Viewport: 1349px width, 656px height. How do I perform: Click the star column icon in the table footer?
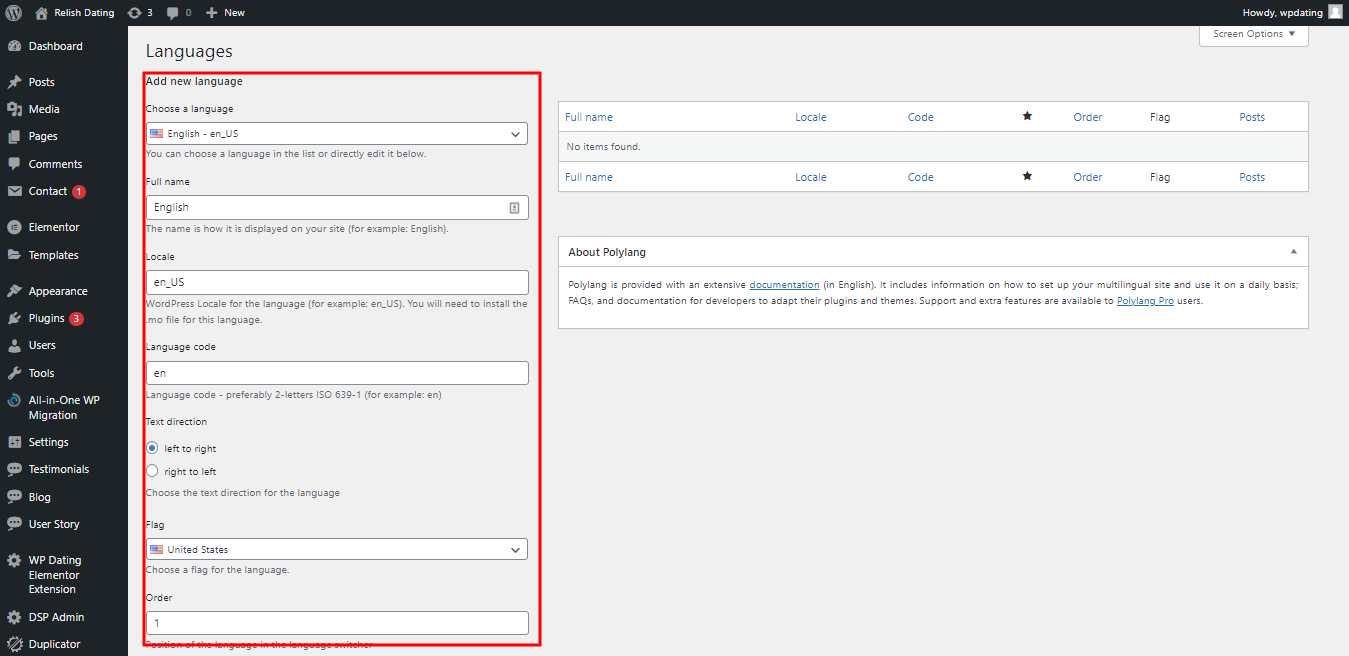(x=1027, y=177)
